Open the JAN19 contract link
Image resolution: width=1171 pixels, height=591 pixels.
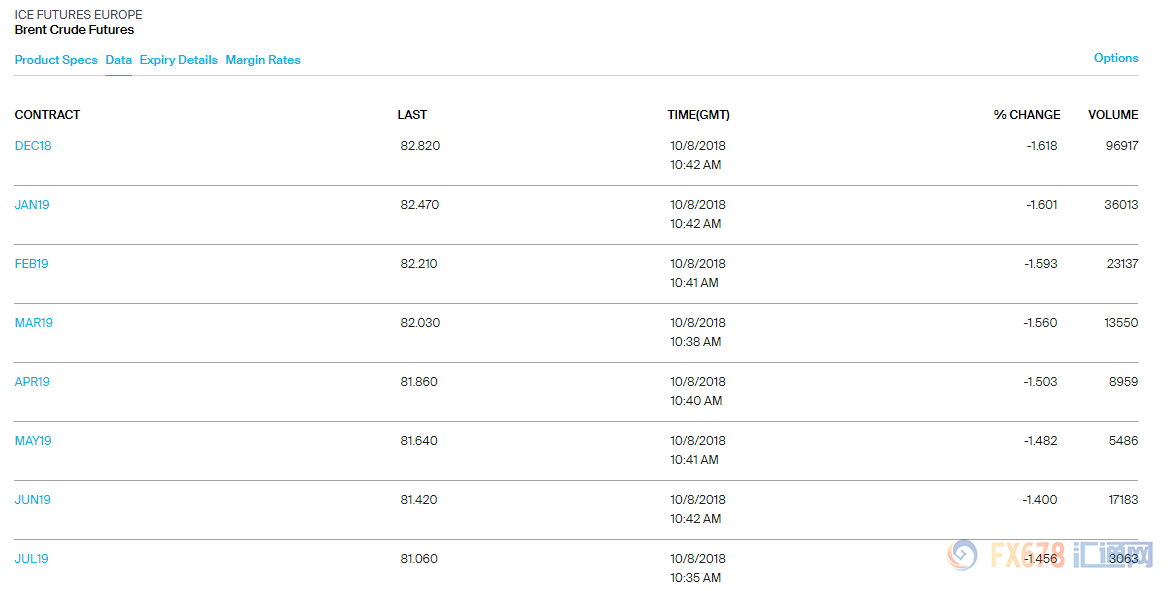[32, 205]
